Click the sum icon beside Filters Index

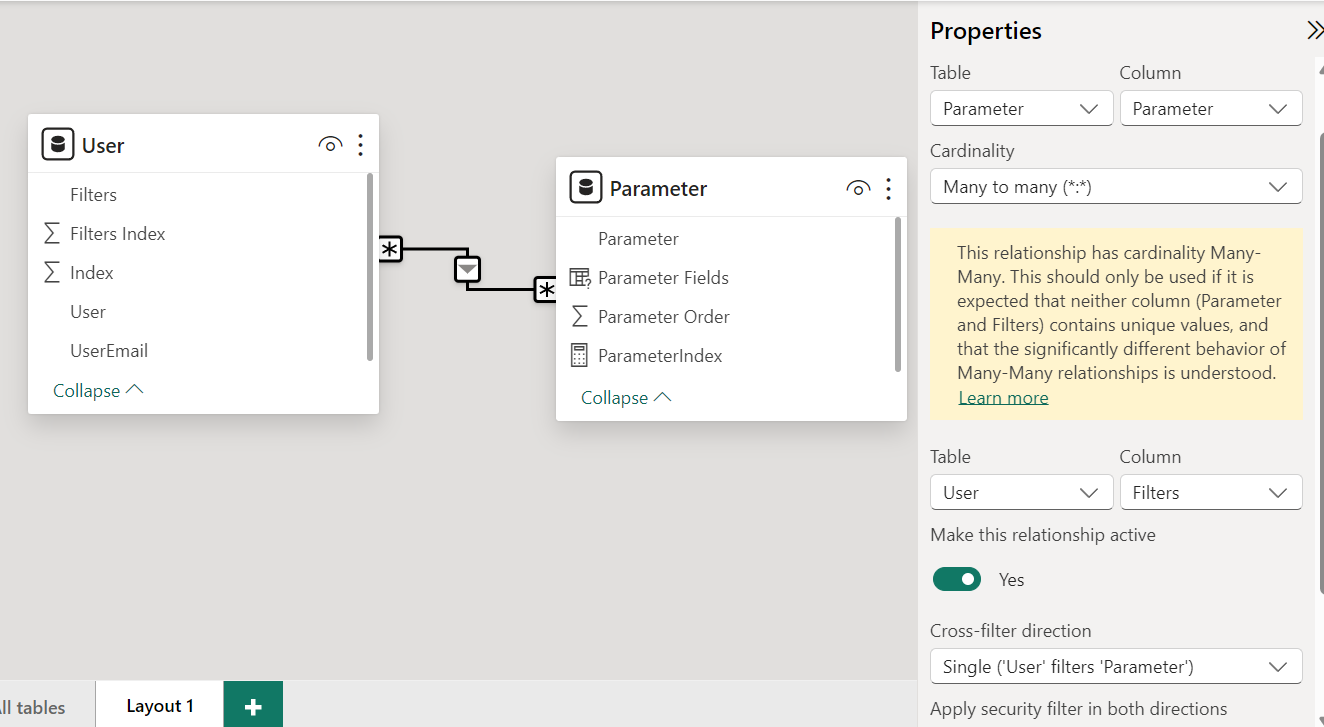click(52, 233)
